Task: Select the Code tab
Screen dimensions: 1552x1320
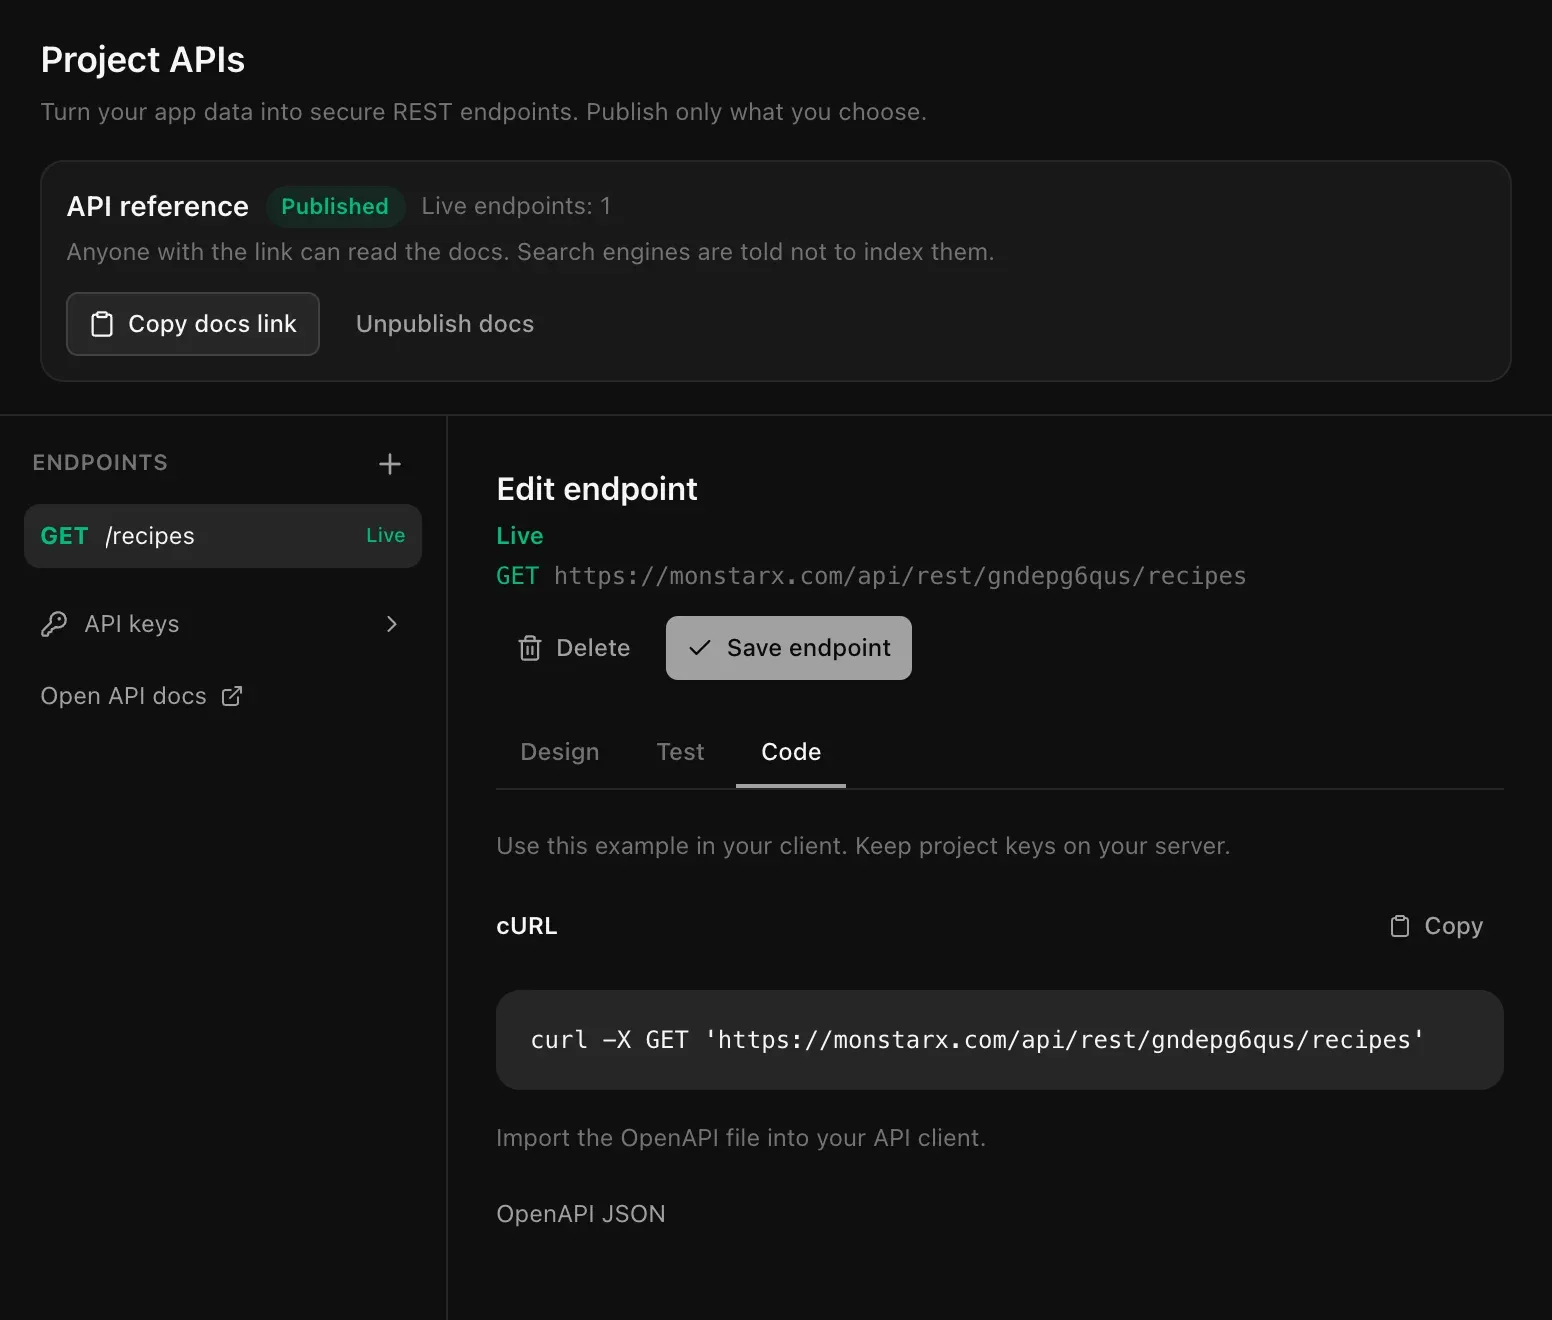Action: [x=791, y=752]
